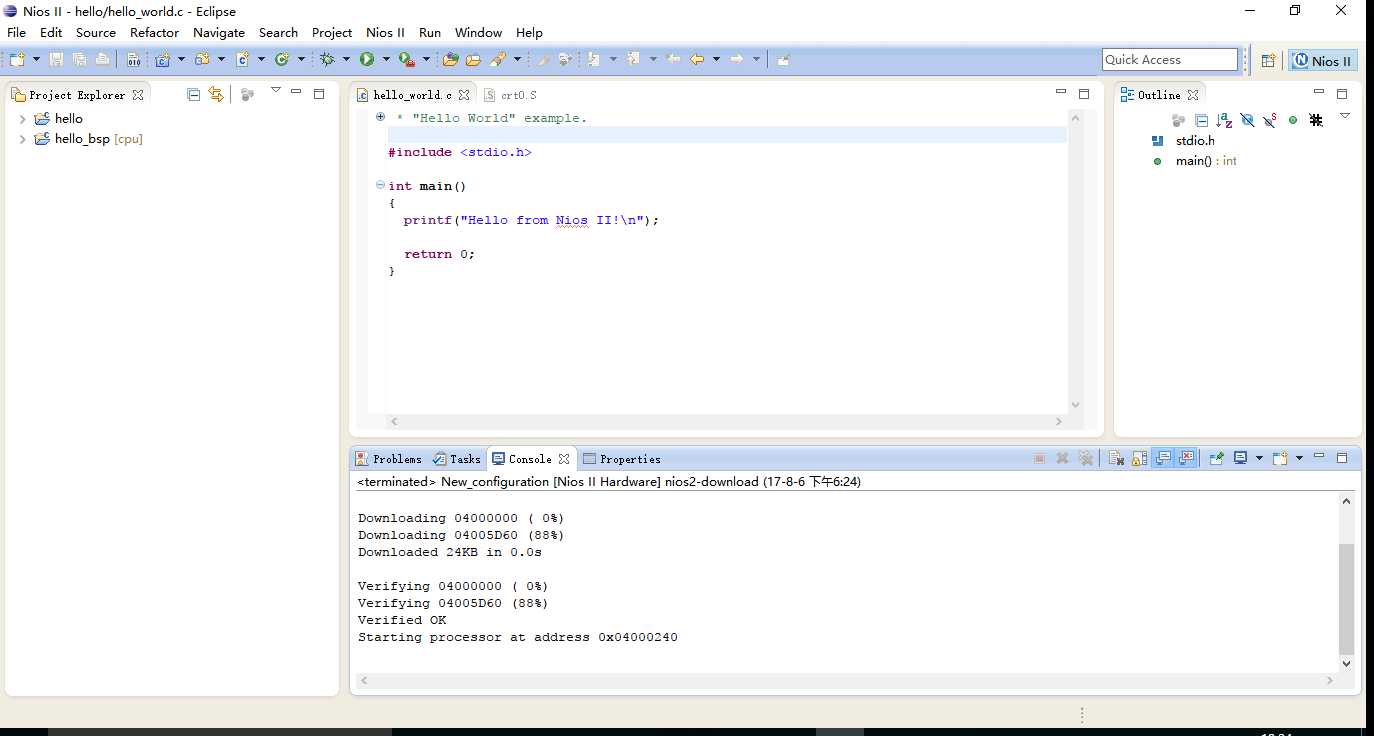Image resolution: width=1374 pixels, height=736 pixels.
Task: Click the Outline group includes icon
Action: 1178,120
